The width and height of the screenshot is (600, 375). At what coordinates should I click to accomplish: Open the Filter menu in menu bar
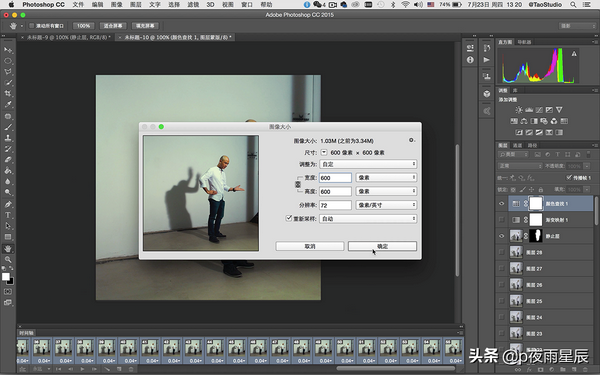193,5
